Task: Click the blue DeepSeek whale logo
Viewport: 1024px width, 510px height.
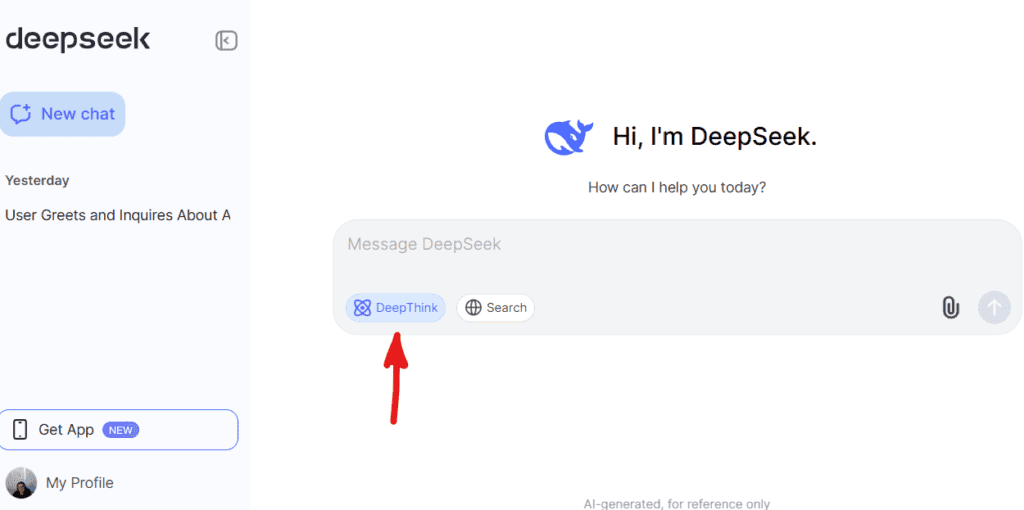Action: pyautogui.click(x=568, y=137)
